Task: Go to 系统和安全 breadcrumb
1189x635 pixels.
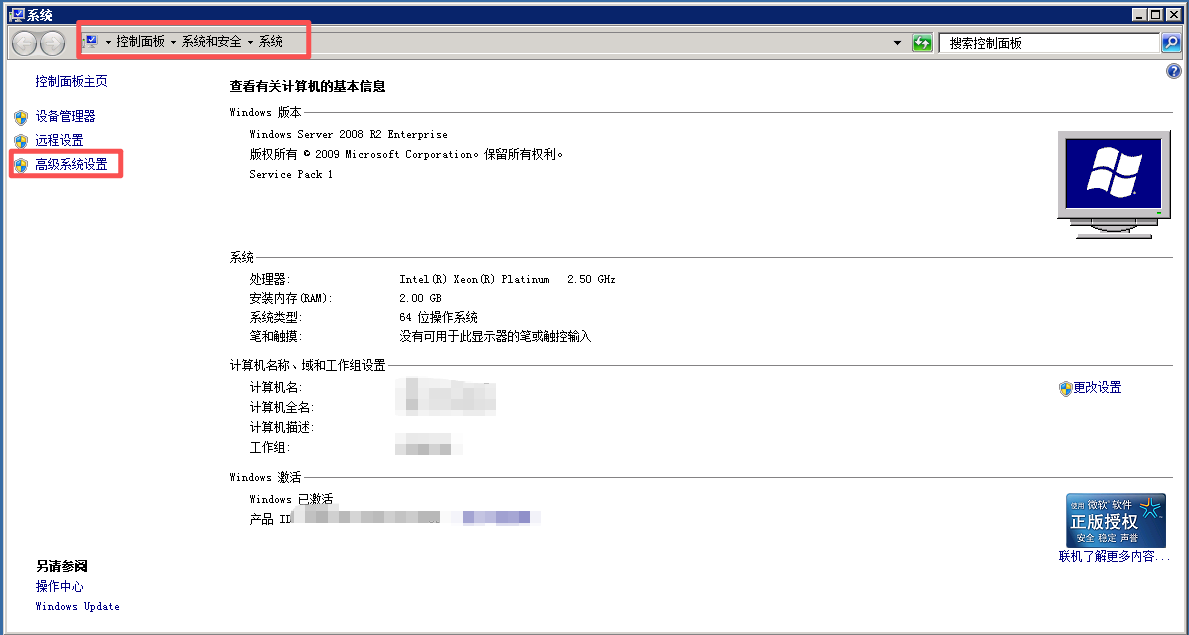Action: pos(212,42)
